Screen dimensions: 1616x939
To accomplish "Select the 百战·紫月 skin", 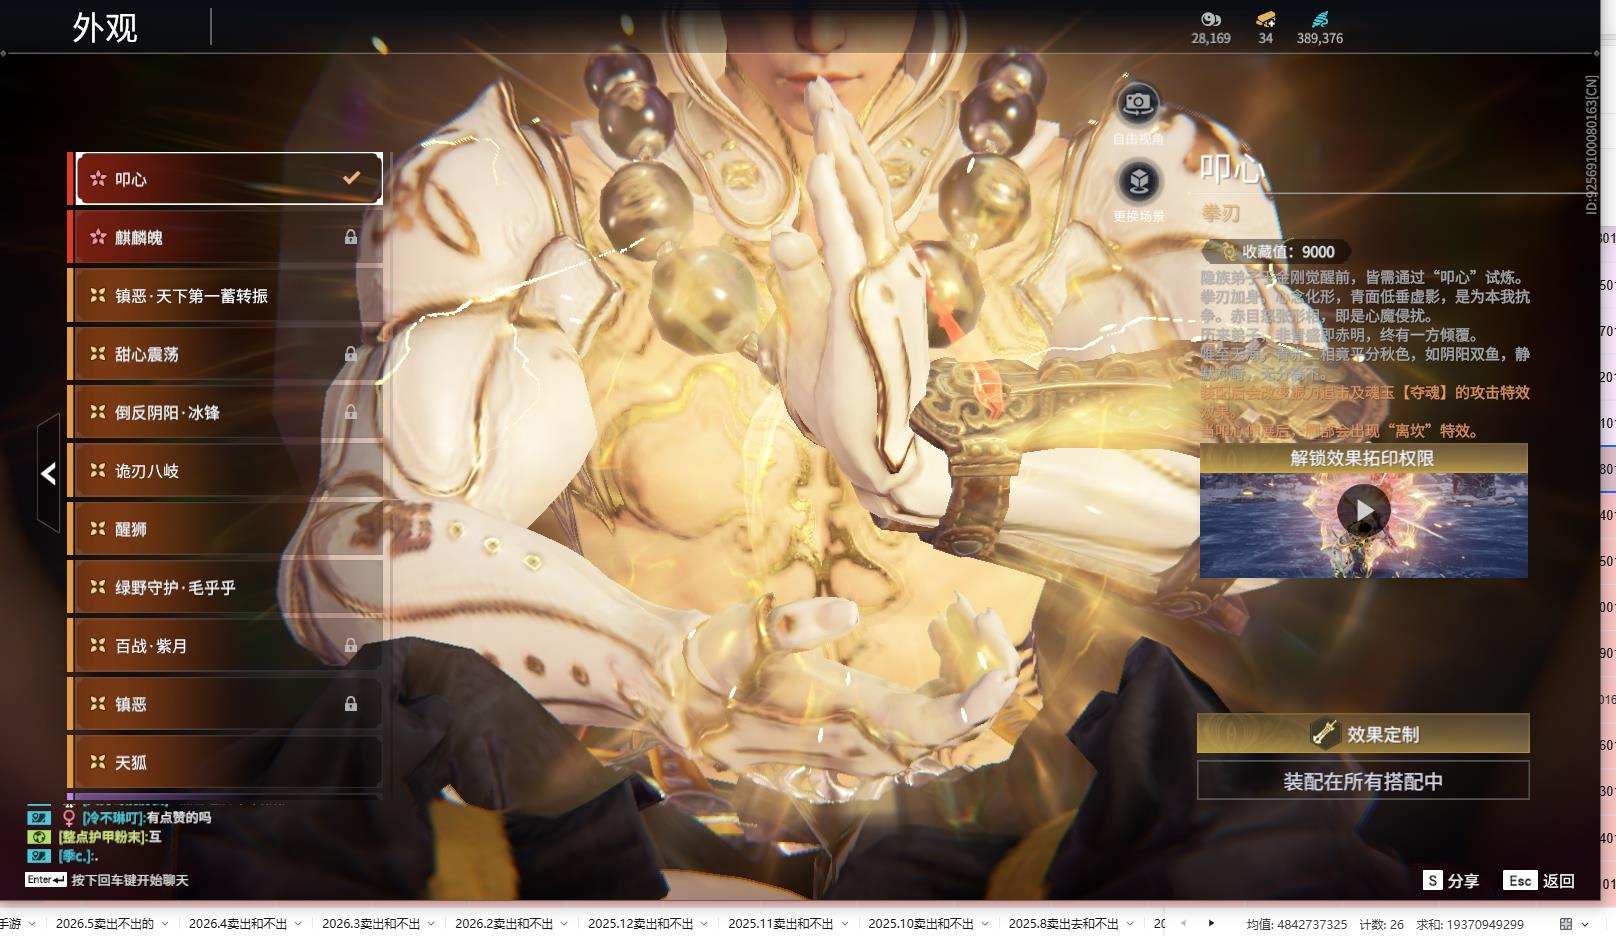I will [x=228, y=646].
